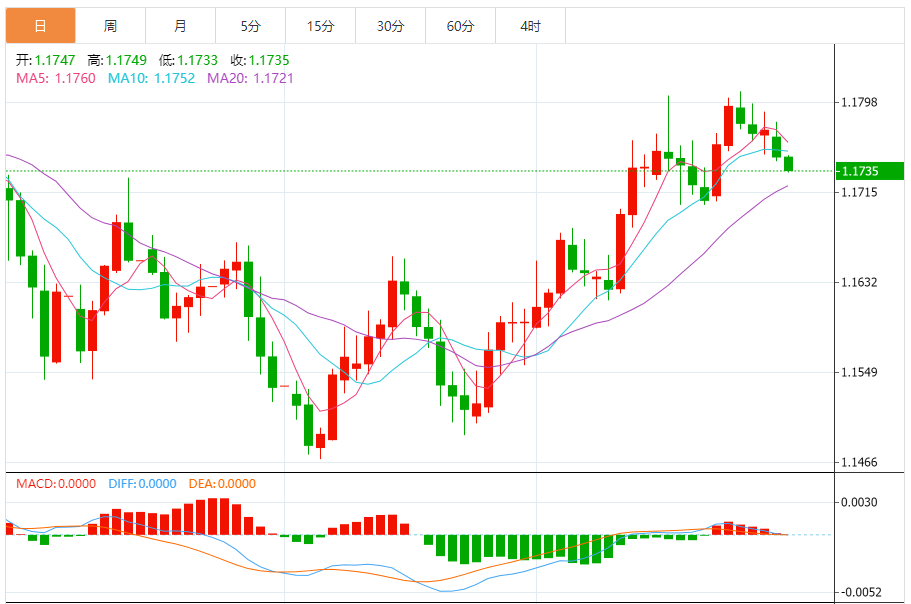Click the MACD: 0.0000 legend label
Viewport: 911px width, 604px height.
tap(56, 484)
